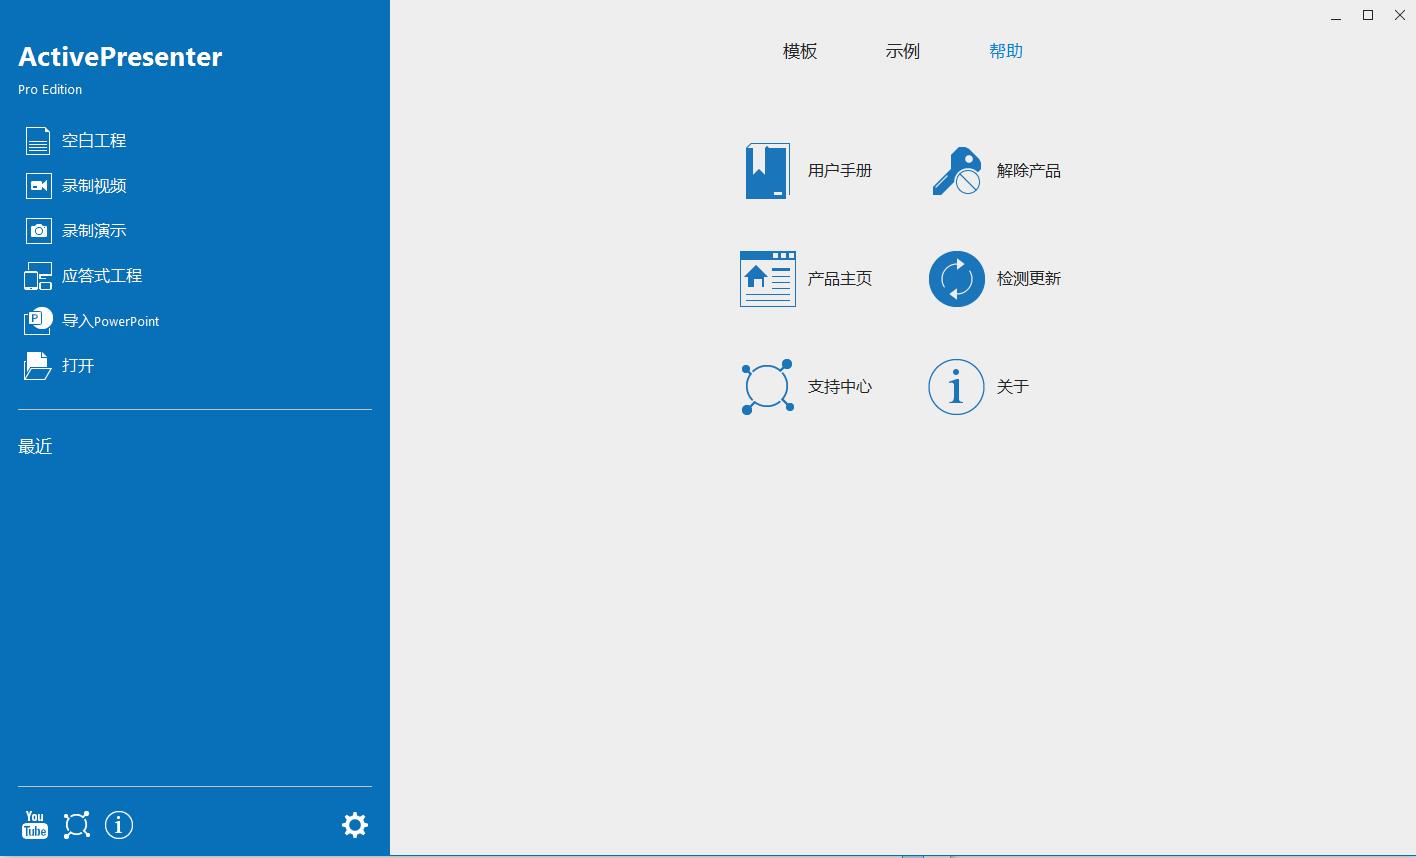Click the product homepage (产品主页) icon
Image resolution: width=1416 pixels, height=858 pixels.
click(x=768, y=279)
